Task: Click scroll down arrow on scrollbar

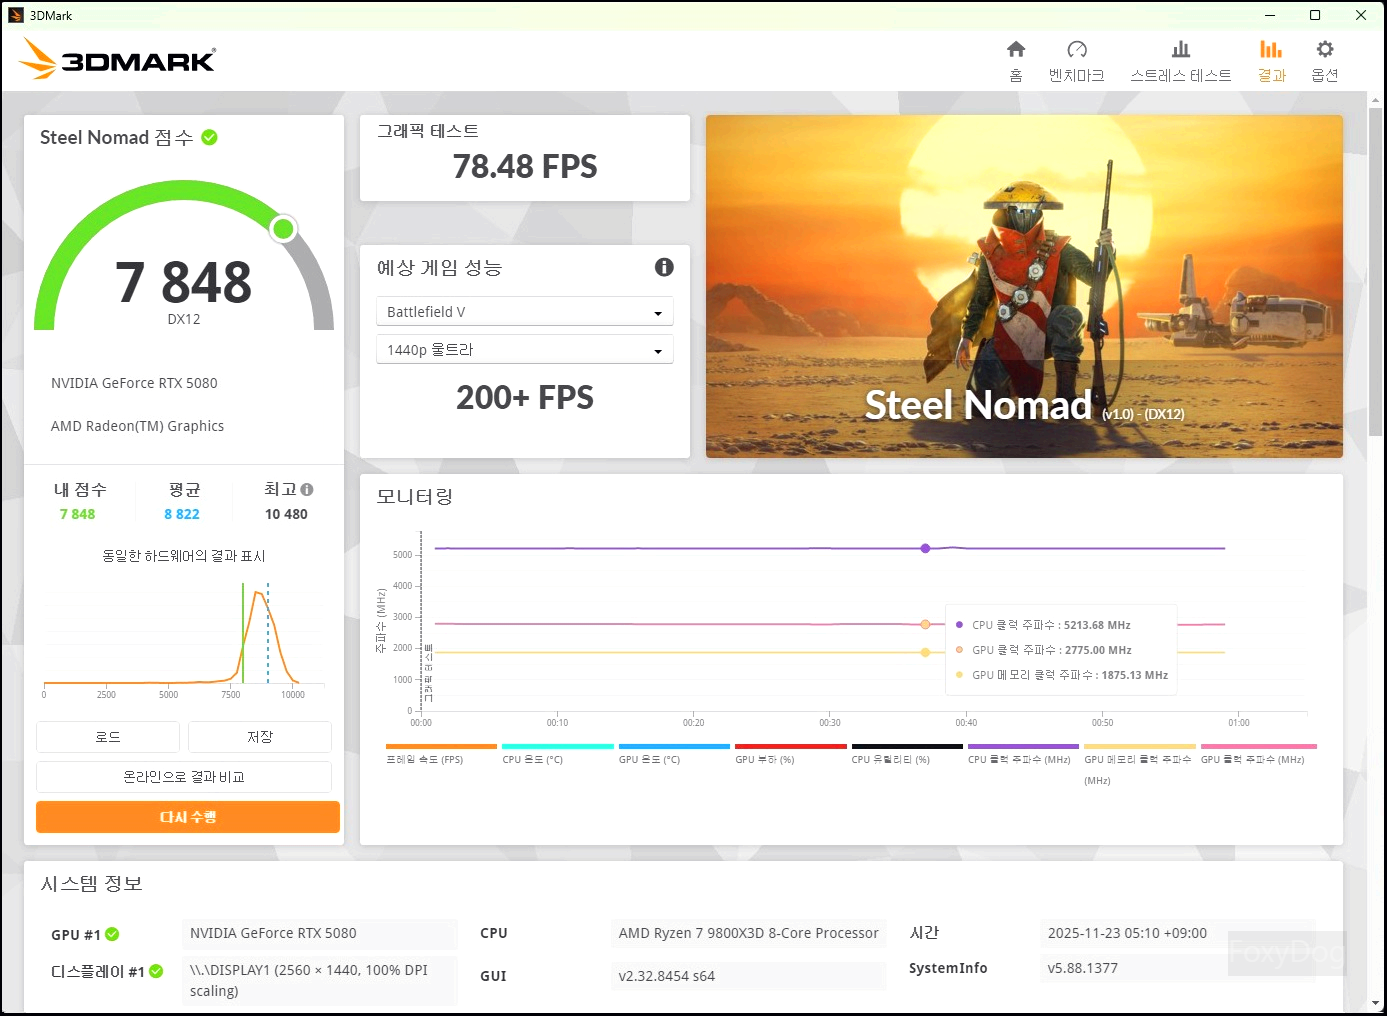Action: pos(1376,1002)
